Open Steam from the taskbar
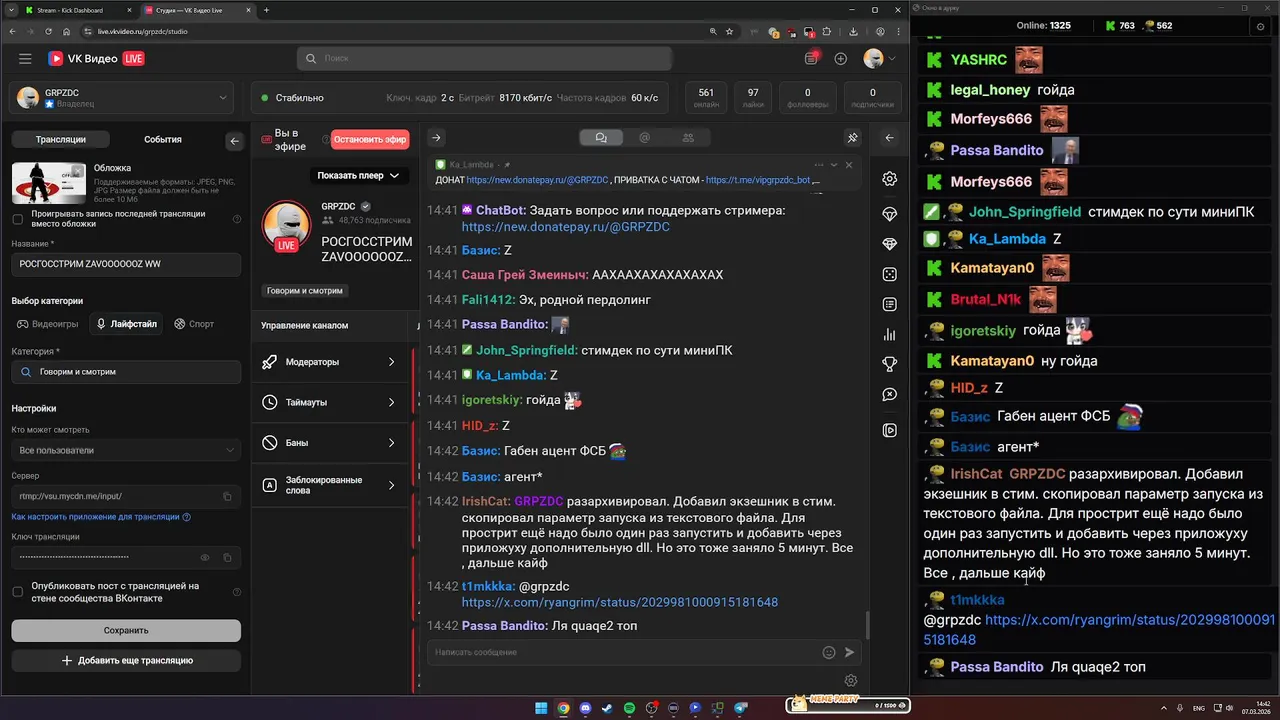This screenshot has height=720, width=1280. coord(608,708)
